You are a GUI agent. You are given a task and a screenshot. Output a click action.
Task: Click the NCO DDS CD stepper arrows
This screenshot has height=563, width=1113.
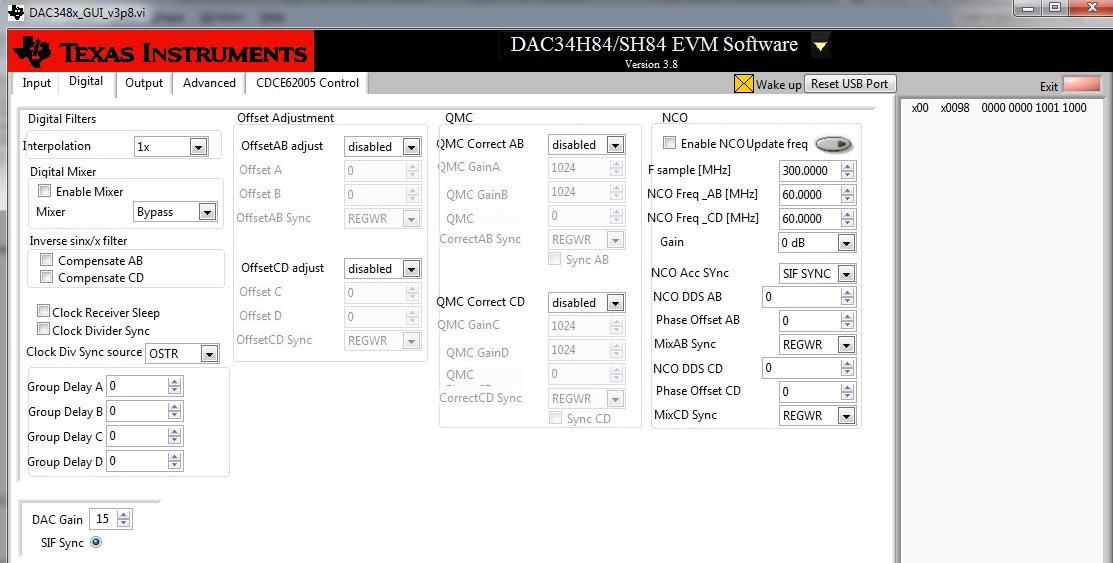point(848,368)
